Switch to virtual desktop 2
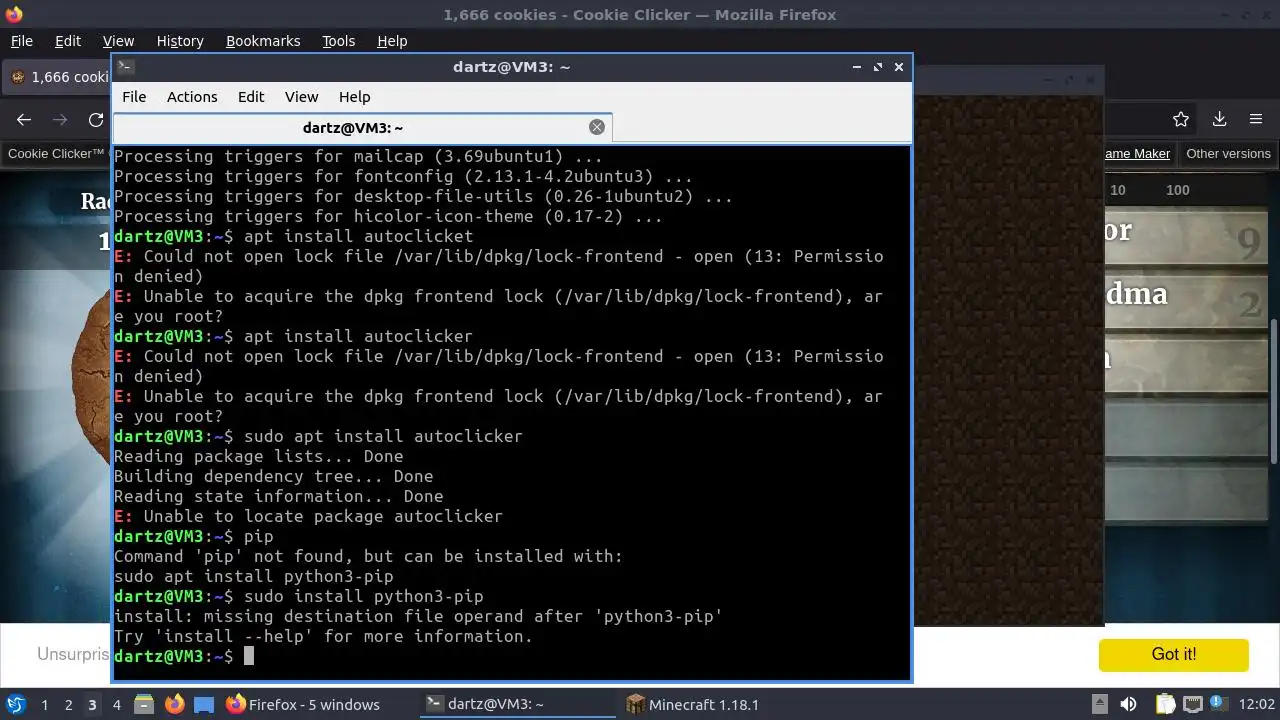Viewport: 1280px width, 720px height. (68, 704)
